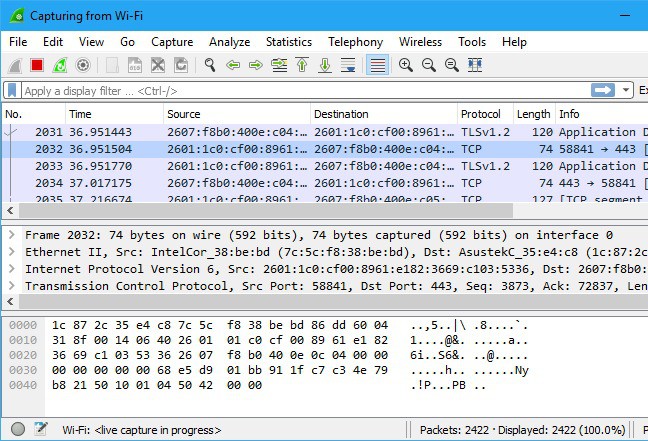Image resolution: width=648 pixels, height=441 pixels.
Task: Open the Capture menu
Action: 172,42
